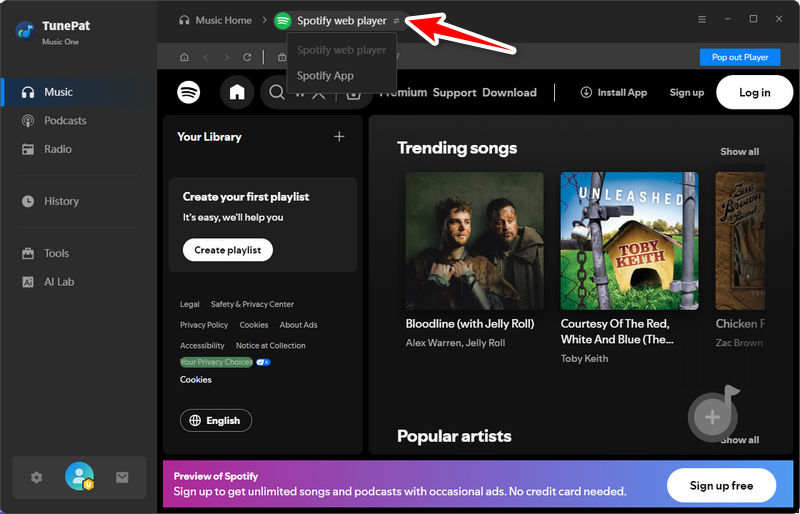
Task: Click Install App
Action: tap(614, 92)
